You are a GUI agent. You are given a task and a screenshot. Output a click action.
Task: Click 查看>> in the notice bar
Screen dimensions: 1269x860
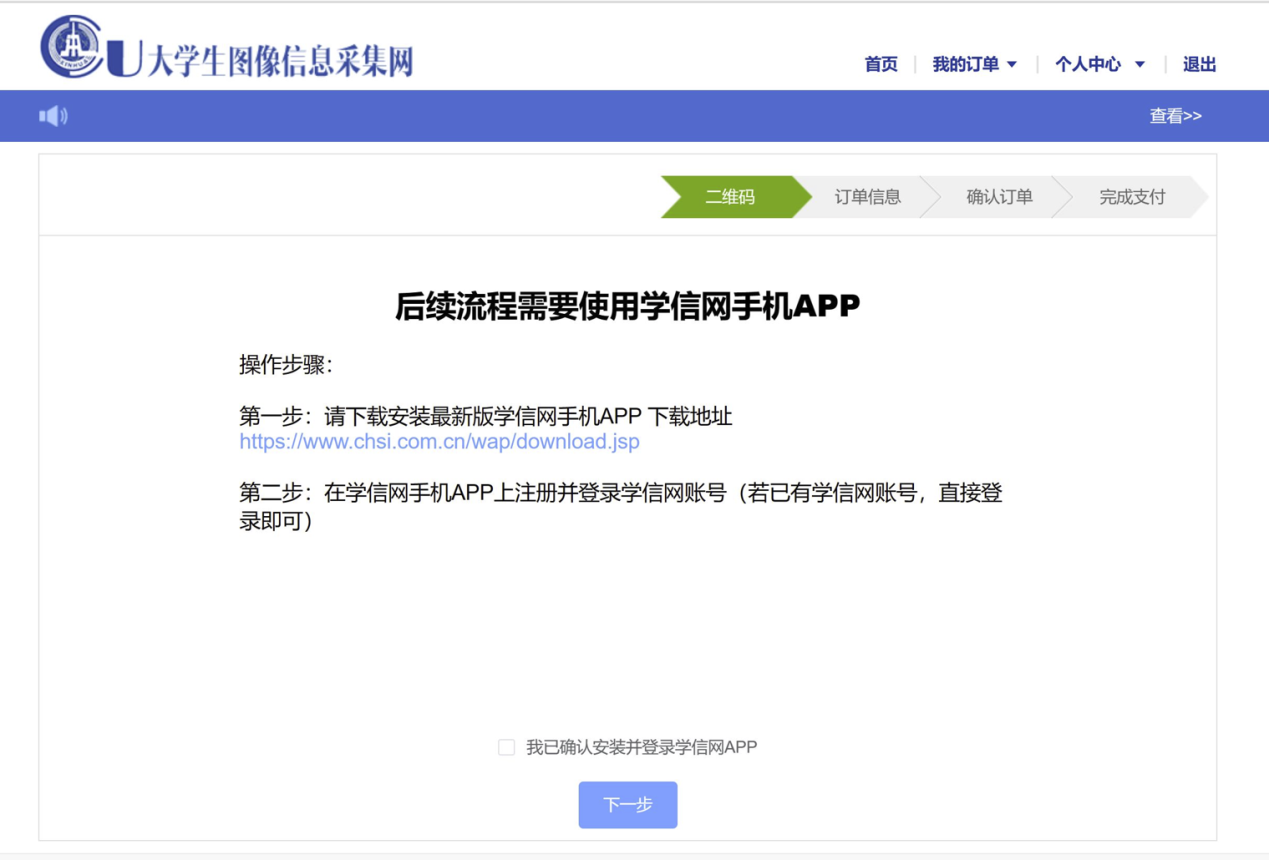click(1175, 116)
